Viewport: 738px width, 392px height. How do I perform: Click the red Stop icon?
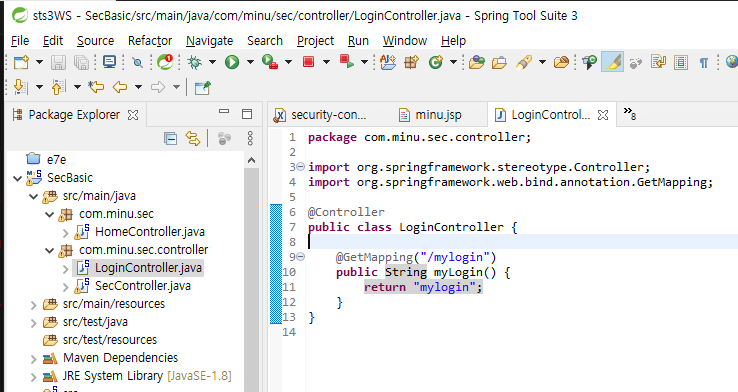[x=308, y=62]
